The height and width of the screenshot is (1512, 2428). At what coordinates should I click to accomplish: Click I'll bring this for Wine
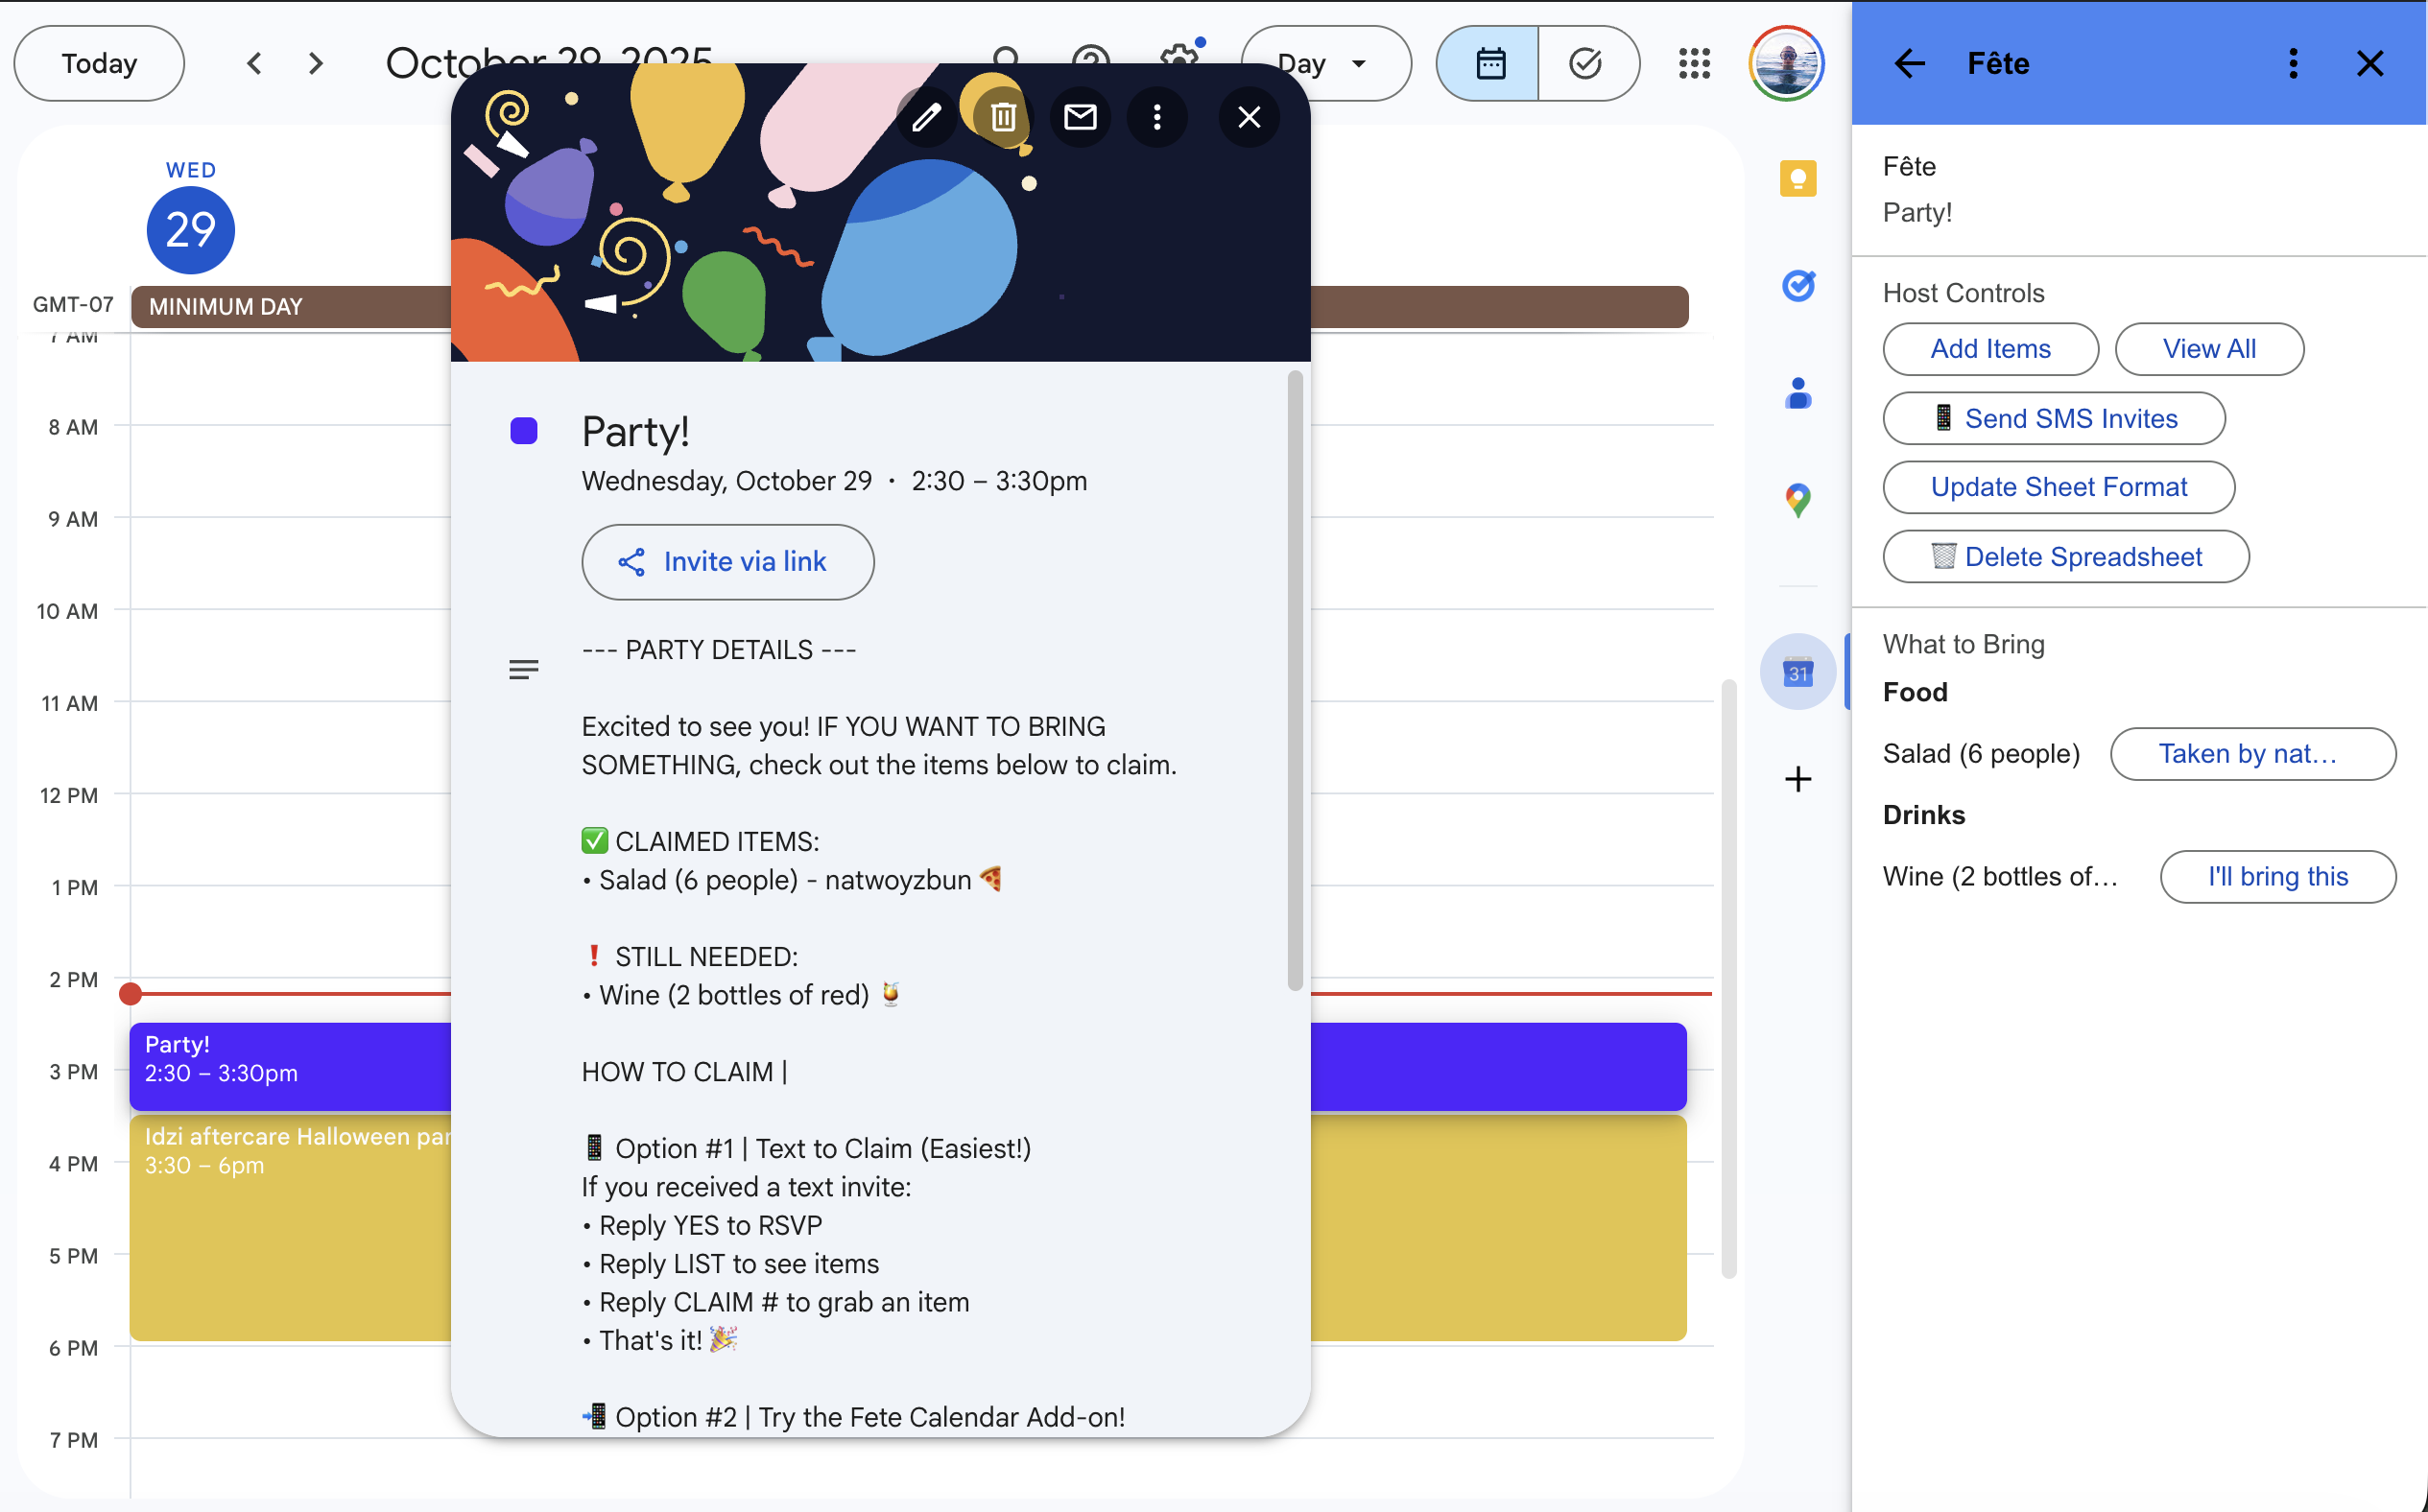pos(2277,877)
